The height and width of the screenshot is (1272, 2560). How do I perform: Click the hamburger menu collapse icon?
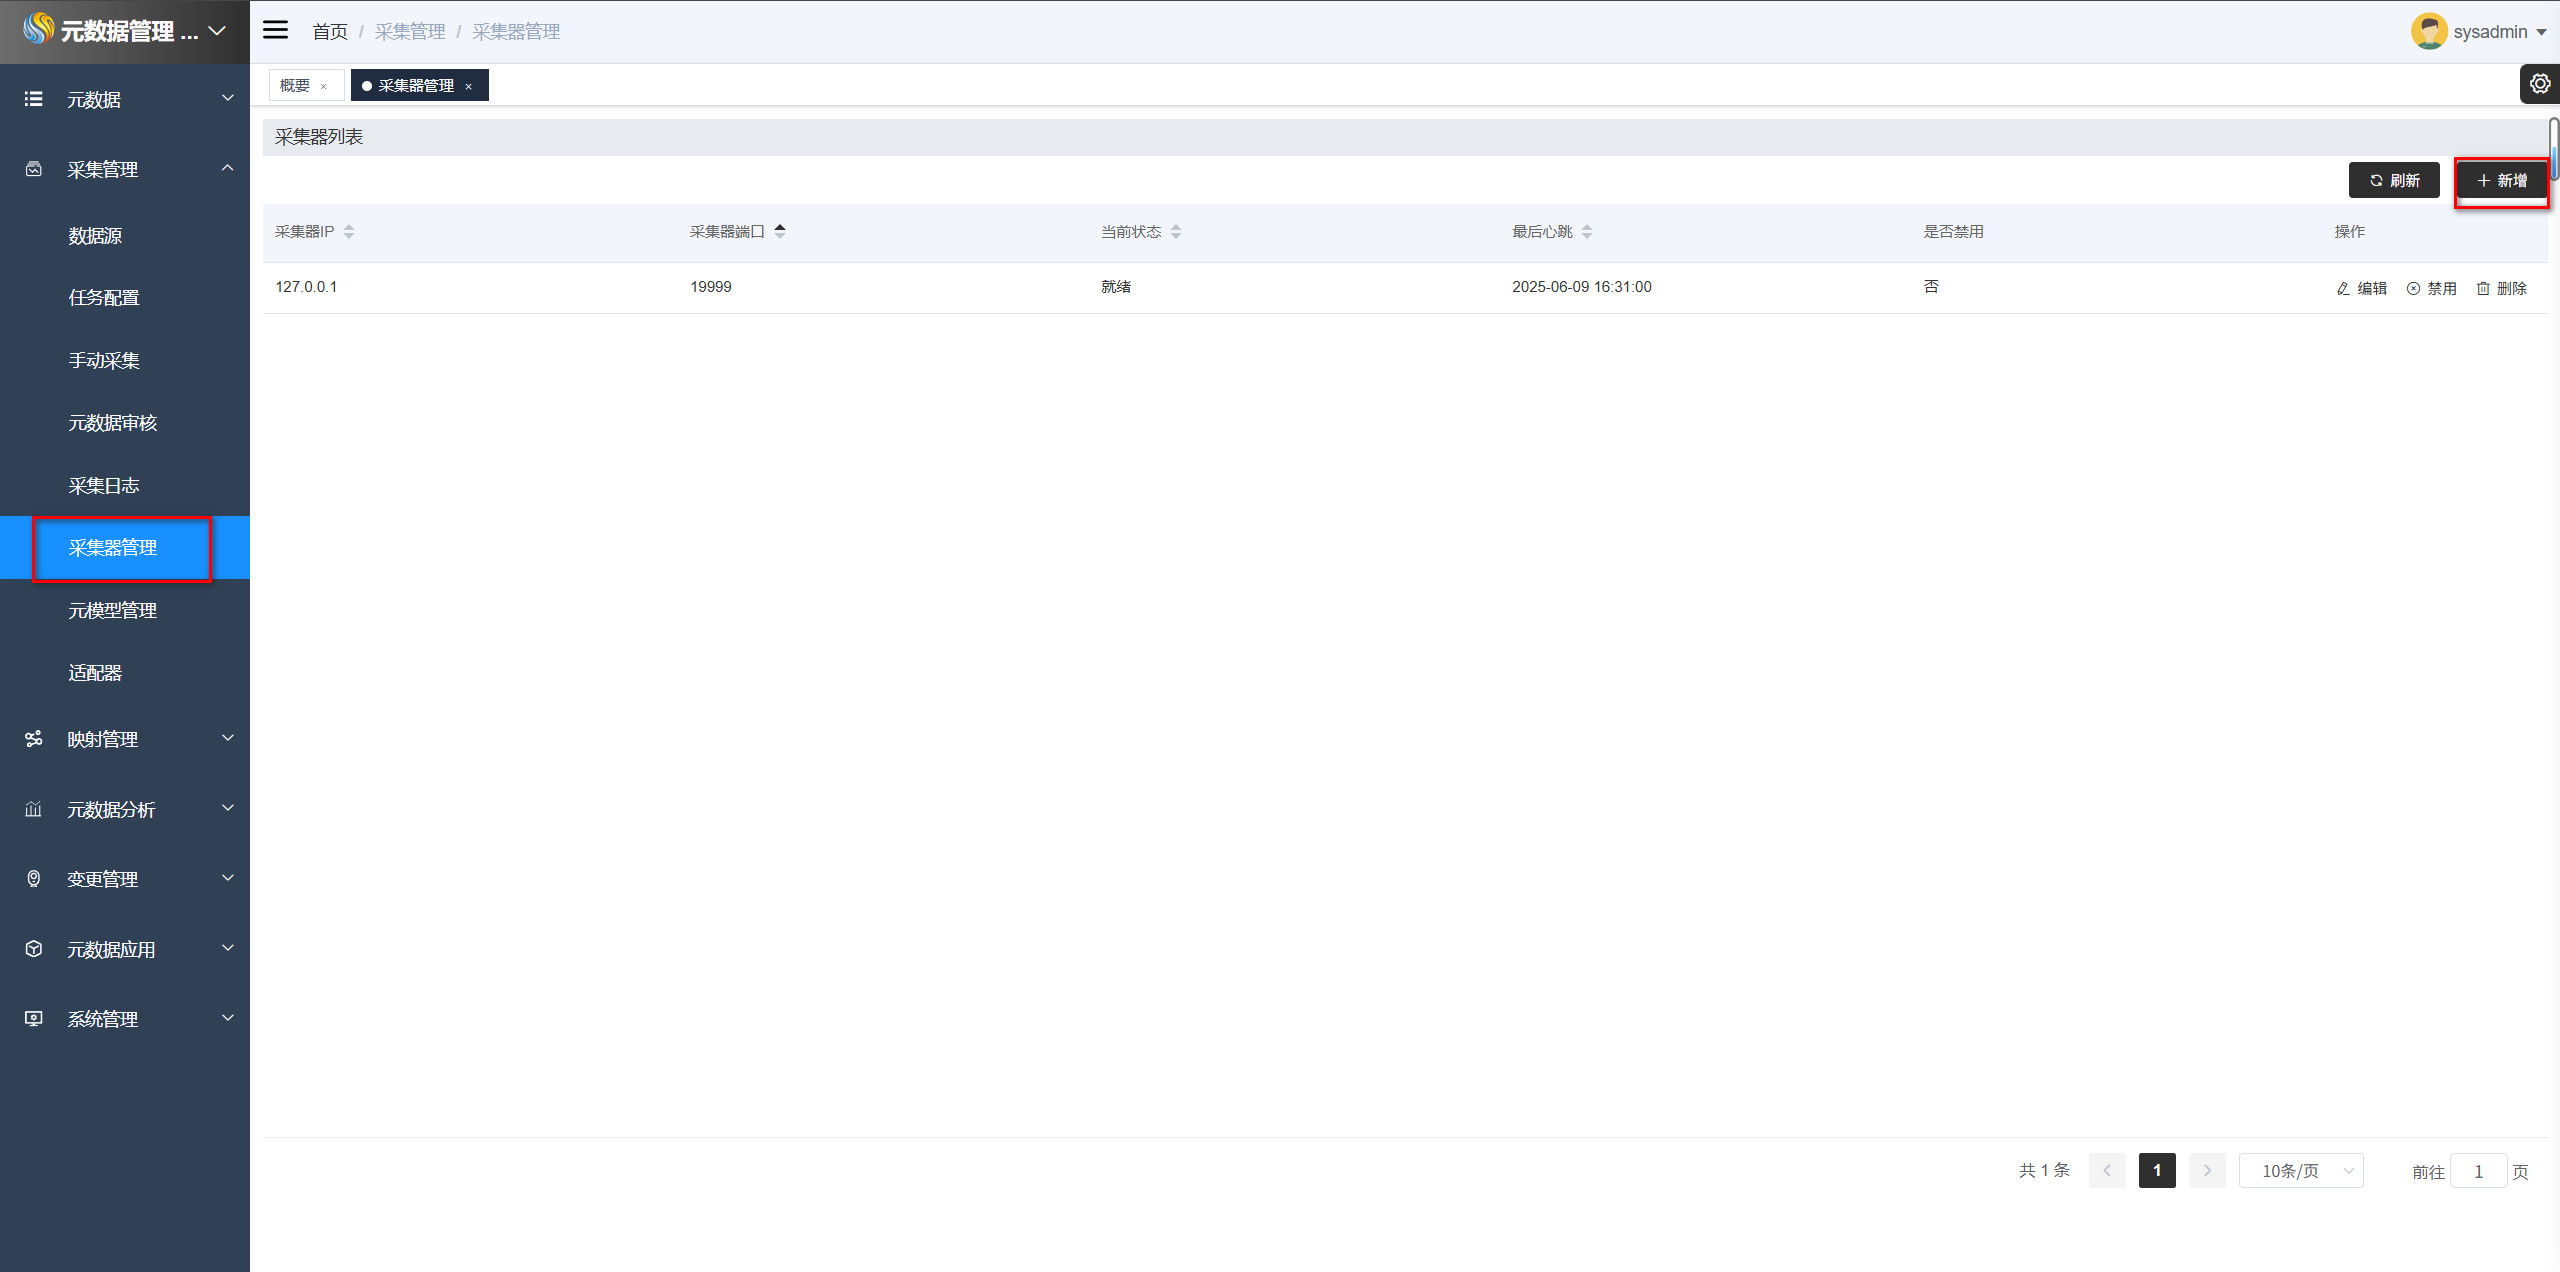(x=275, y=30)
